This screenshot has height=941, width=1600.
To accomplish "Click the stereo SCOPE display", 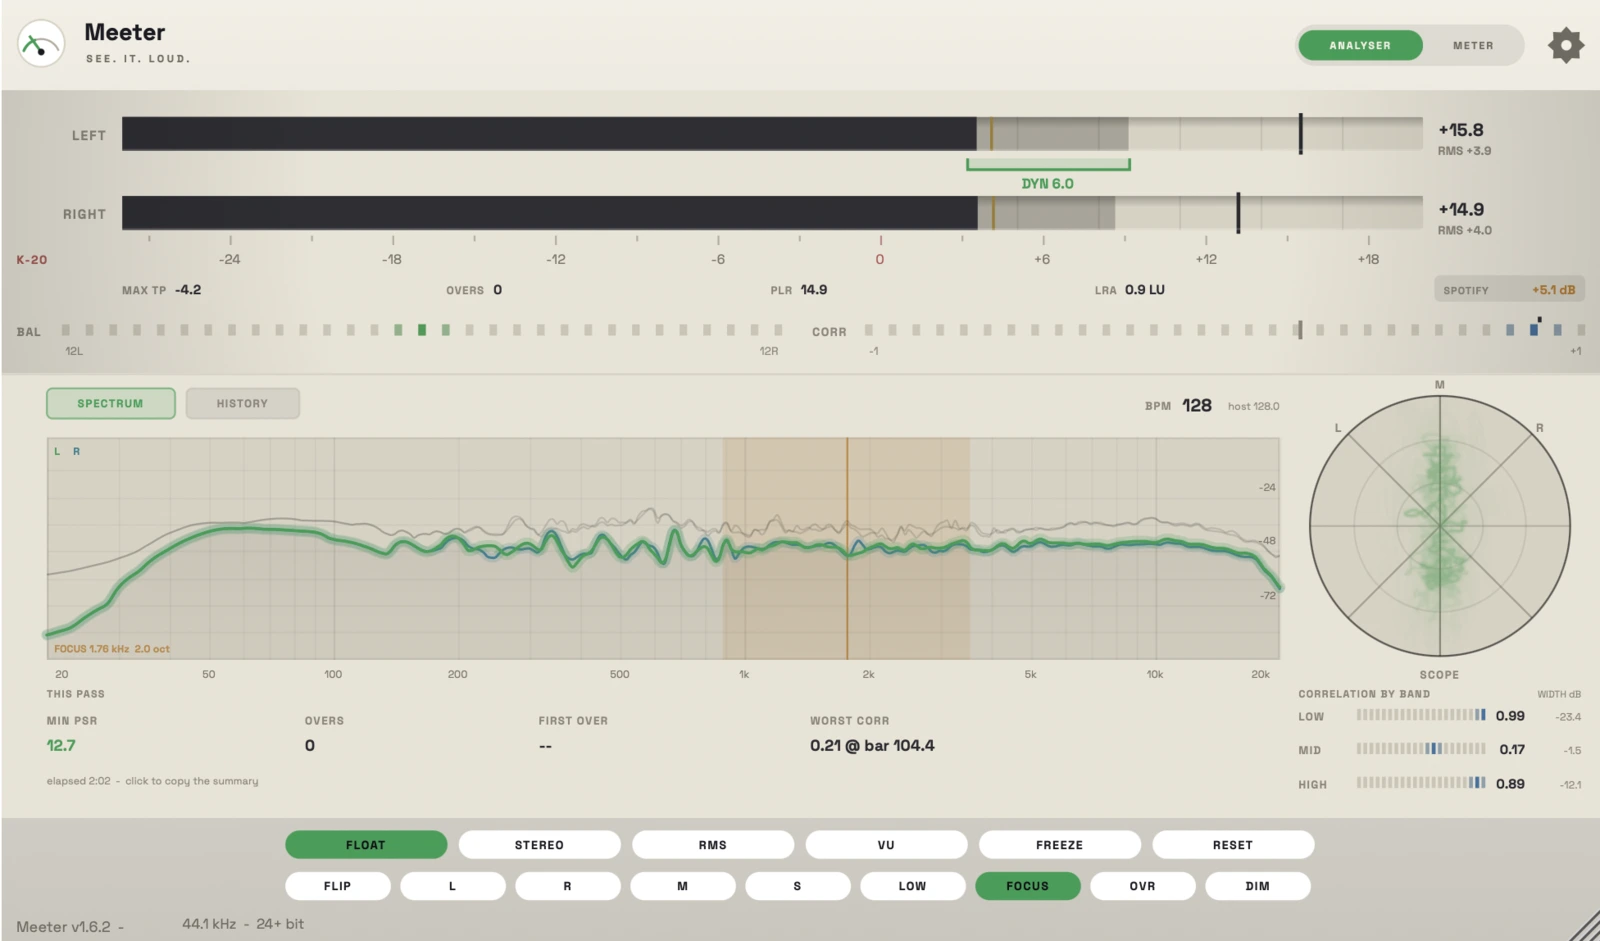I will click(1439, 525).
